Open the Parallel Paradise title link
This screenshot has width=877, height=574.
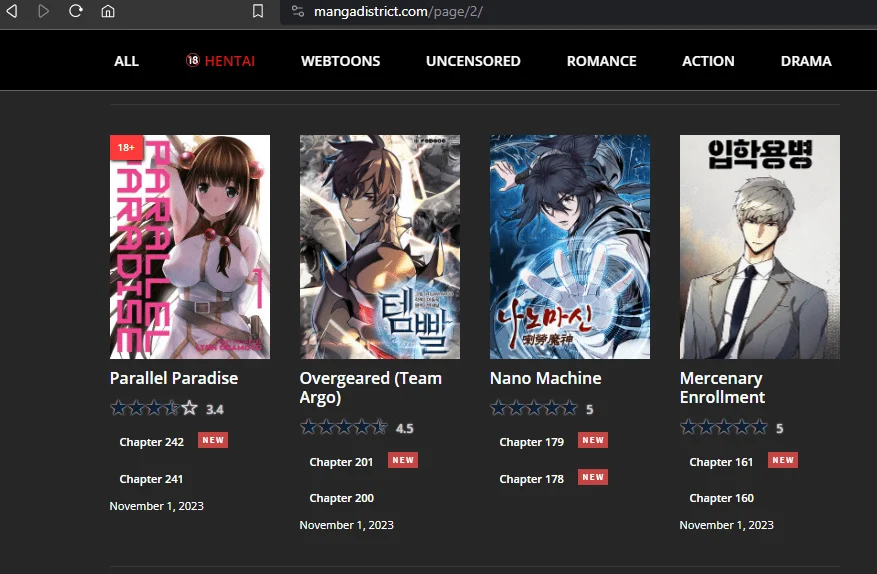(174, 378)
